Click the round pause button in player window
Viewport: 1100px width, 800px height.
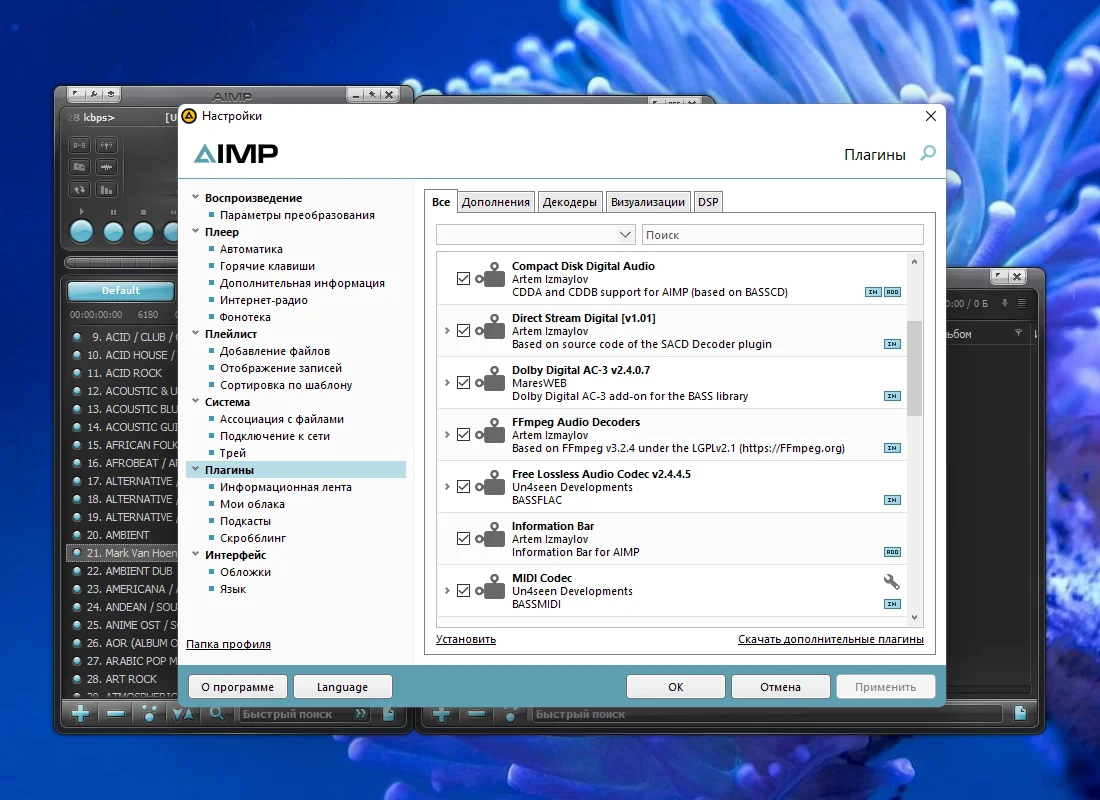113,232
